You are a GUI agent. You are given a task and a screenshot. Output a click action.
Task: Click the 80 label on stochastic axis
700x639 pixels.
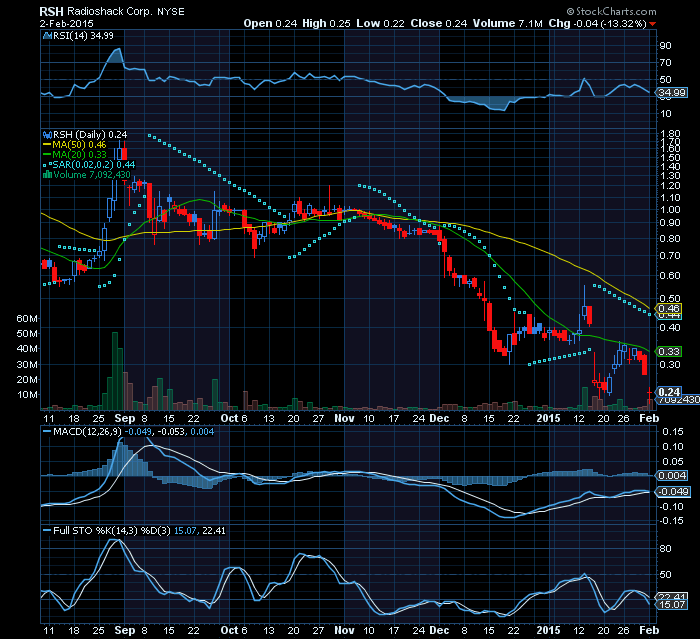[x=665, y=548]
